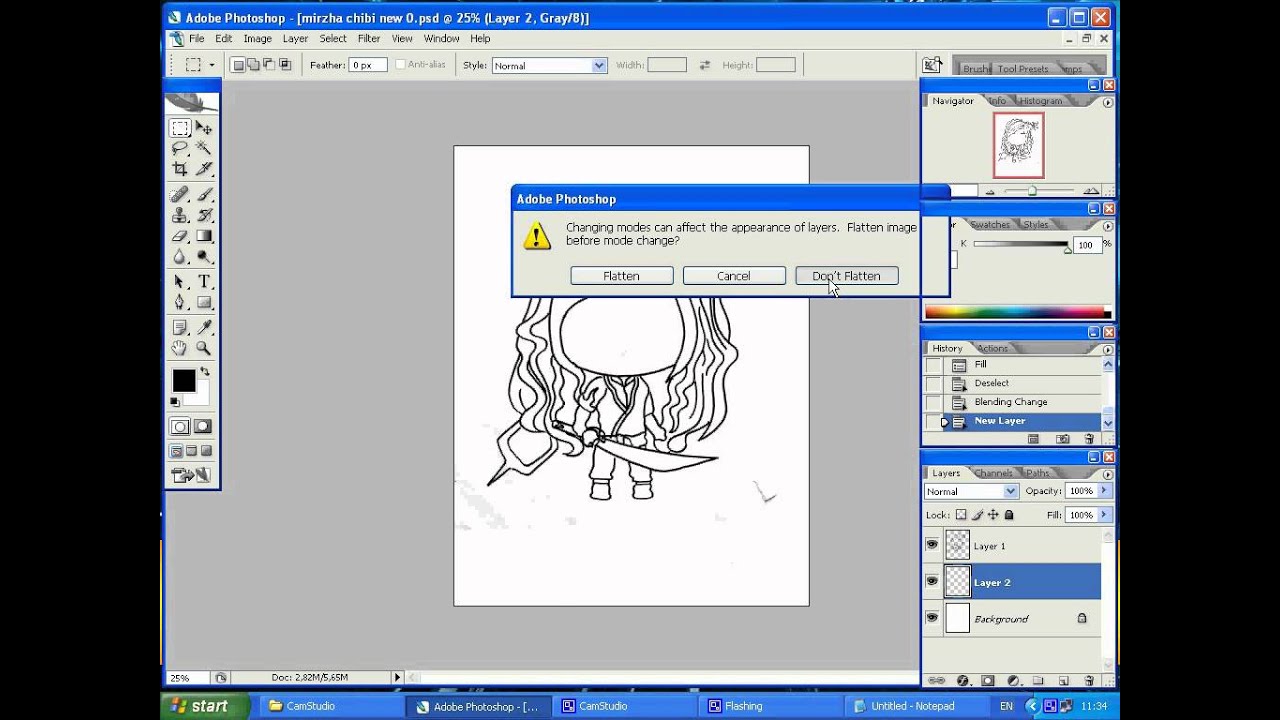Toggle Lock all padlock icon
This screenshot has height=720, width=1280.
coord(1009,515)
